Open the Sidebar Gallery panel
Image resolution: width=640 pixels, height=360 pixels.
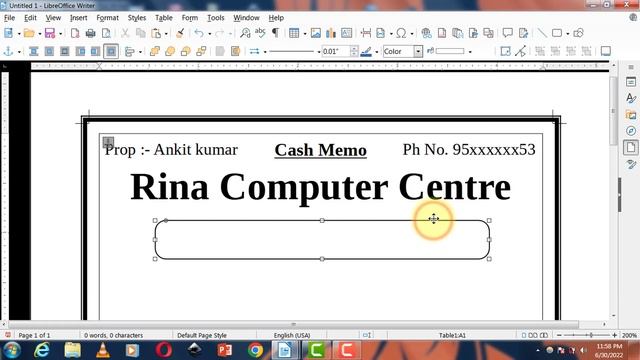tap(631, 115)
